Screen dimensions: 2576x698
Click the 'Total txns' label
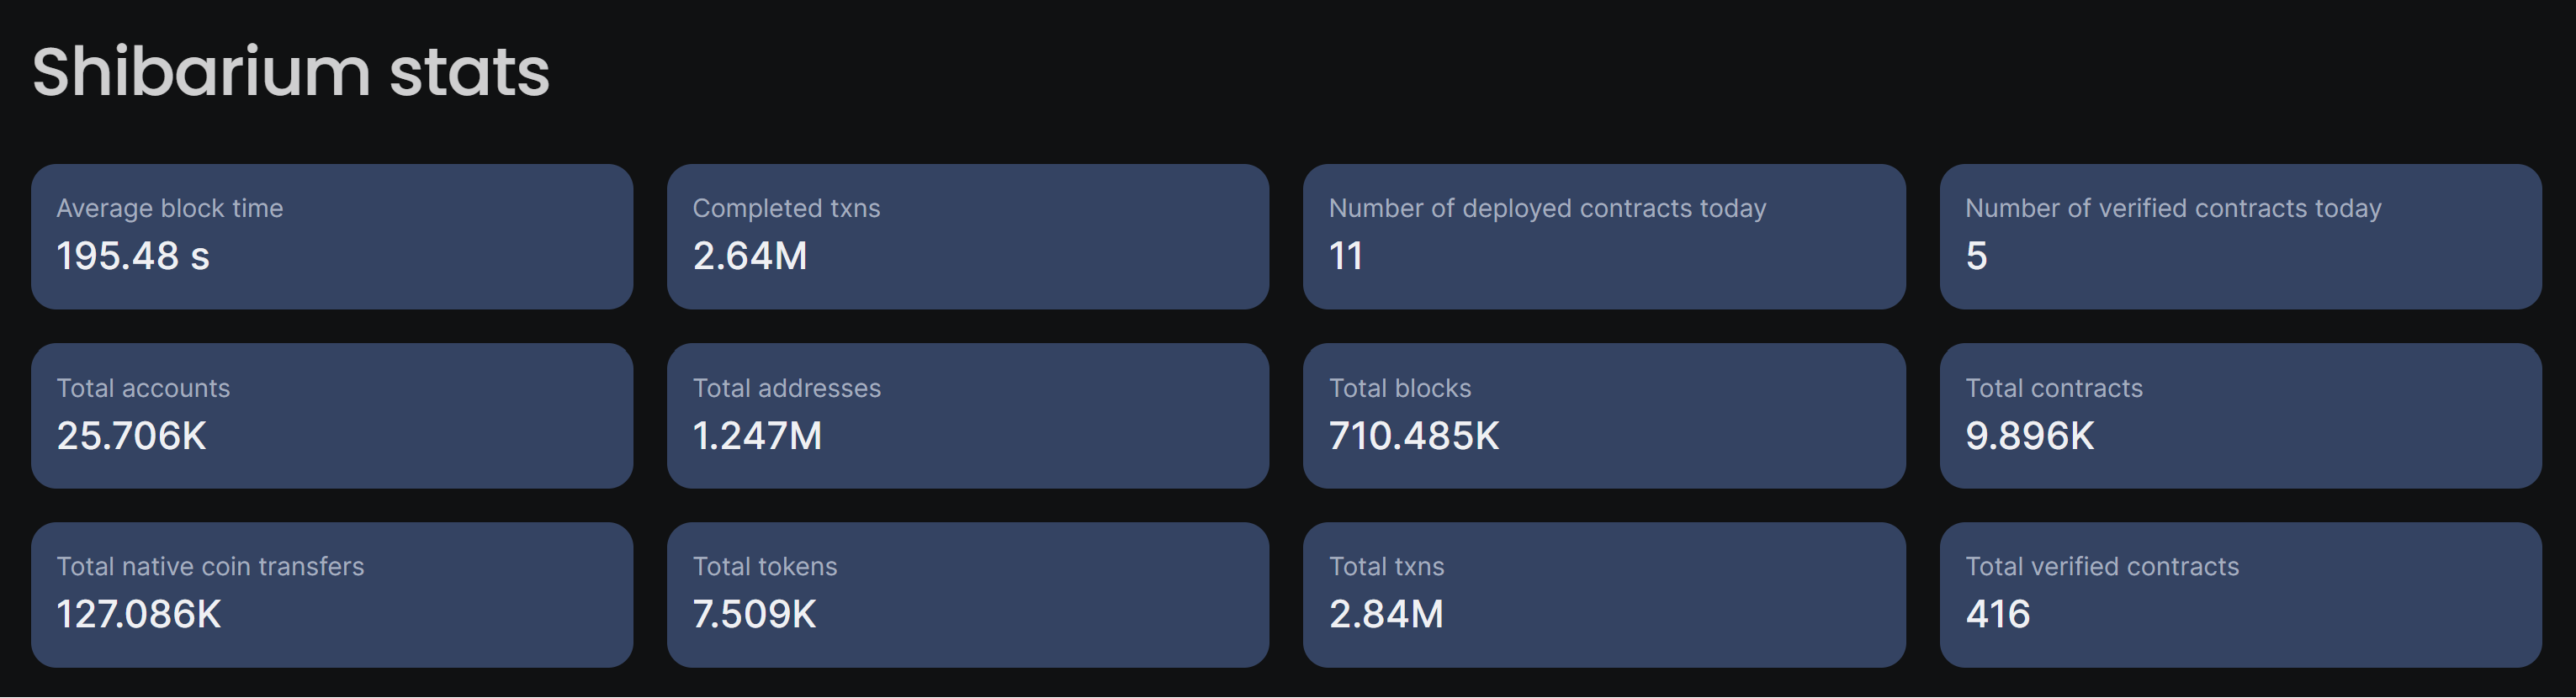click(1386, 566)
